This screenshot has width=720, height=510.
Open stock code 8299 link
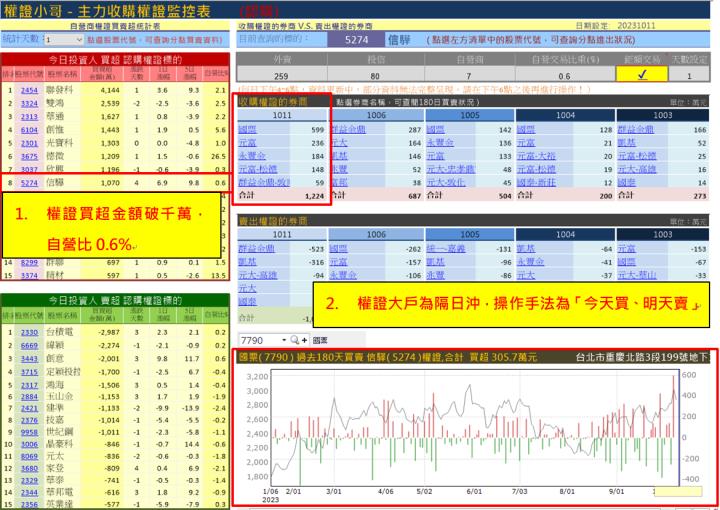29,263
